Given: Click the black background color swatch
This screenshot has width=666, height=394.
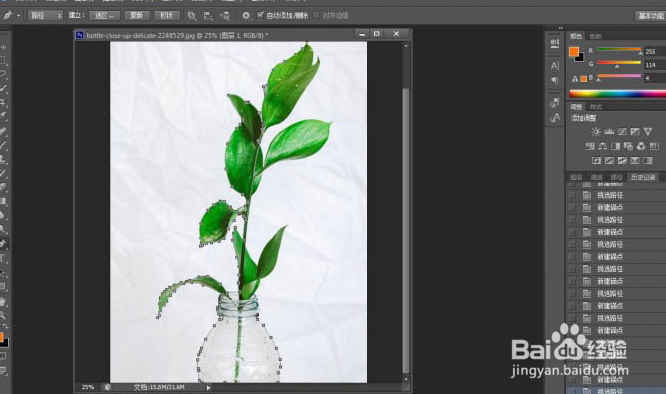Looking at the screenshot, I should (x=581, y=57).
